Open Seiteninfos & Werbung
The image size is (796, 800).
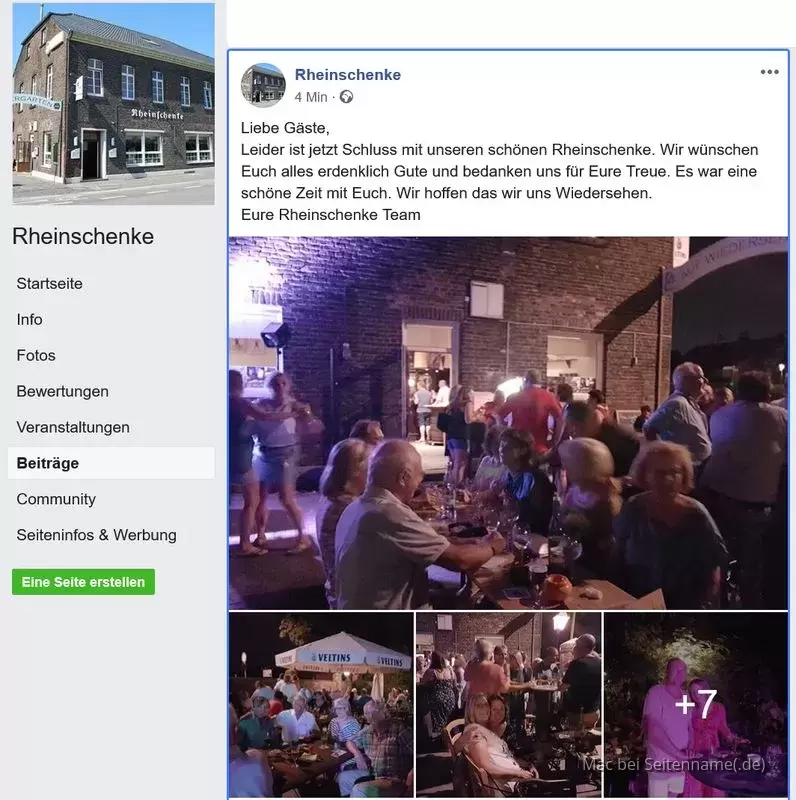coord(96,535)
